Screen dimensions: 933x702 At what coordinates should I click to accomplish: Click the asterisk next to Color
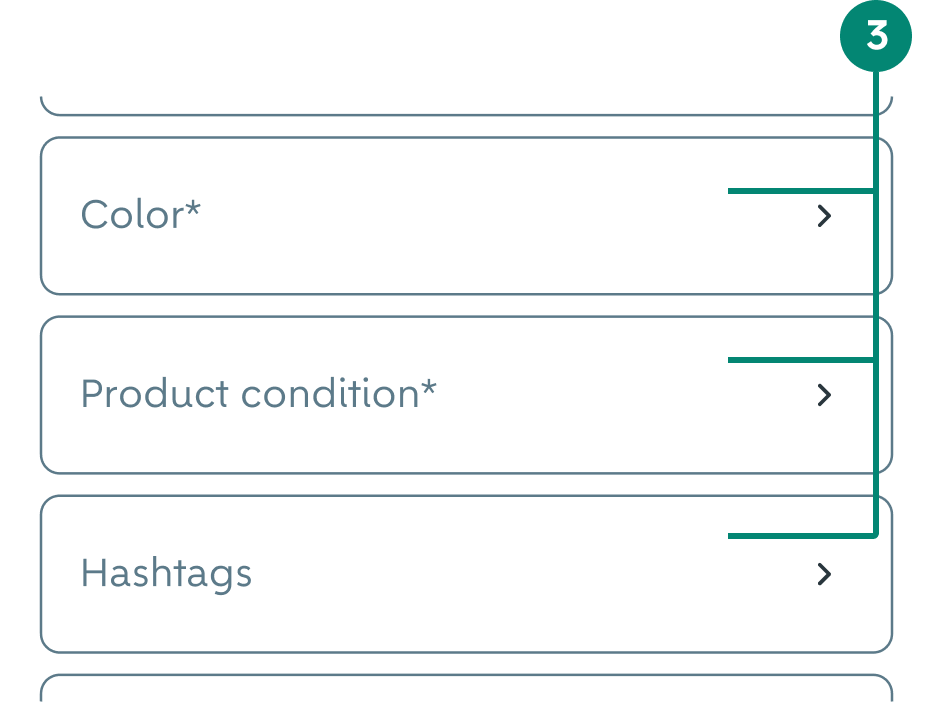pos(193,209)
